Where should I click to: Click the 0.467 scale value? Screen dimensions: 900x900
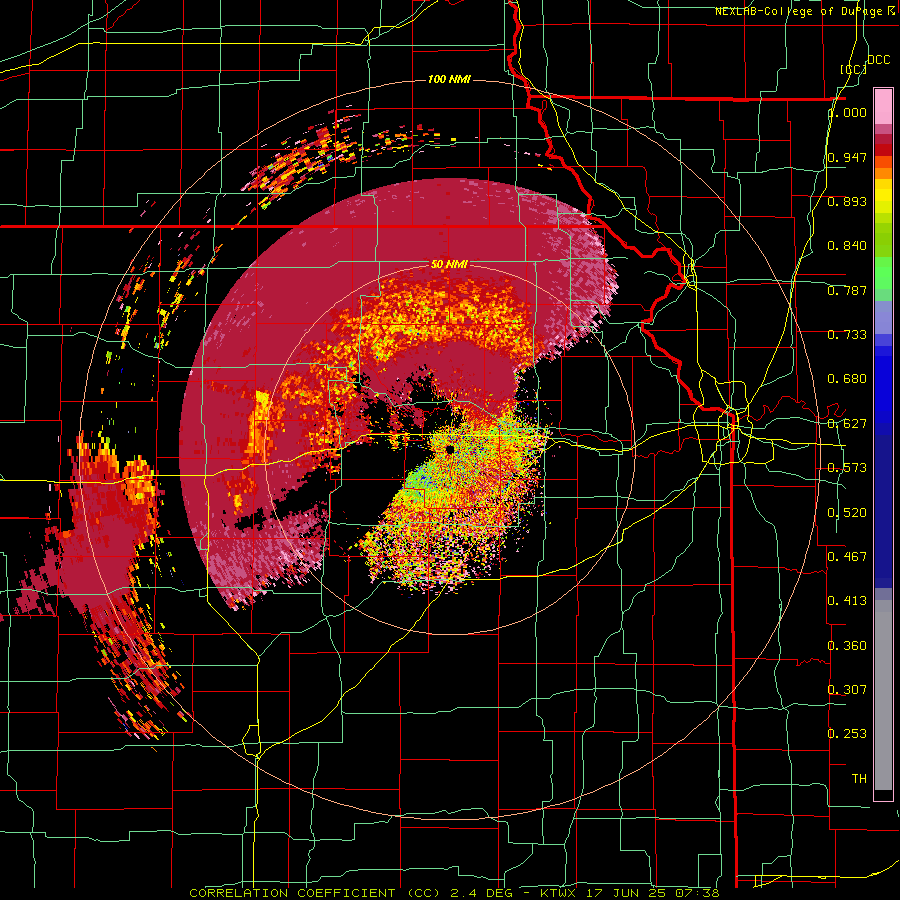(847, 557)
